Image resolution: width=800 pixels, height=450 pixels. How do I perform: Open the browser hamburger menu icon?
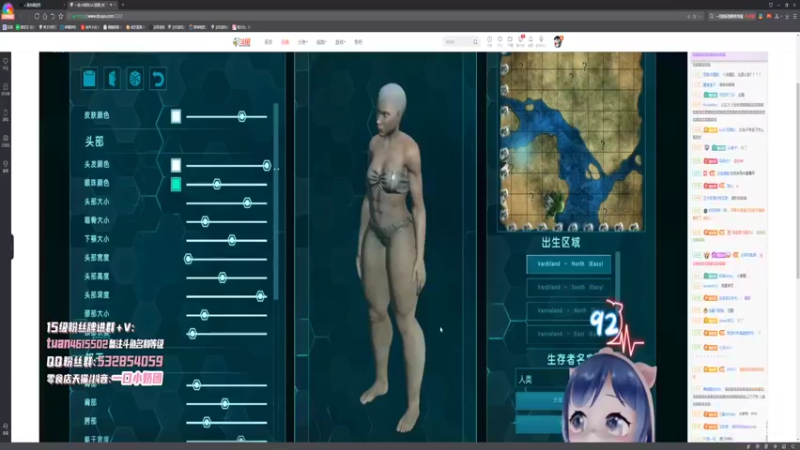(794, 16)
